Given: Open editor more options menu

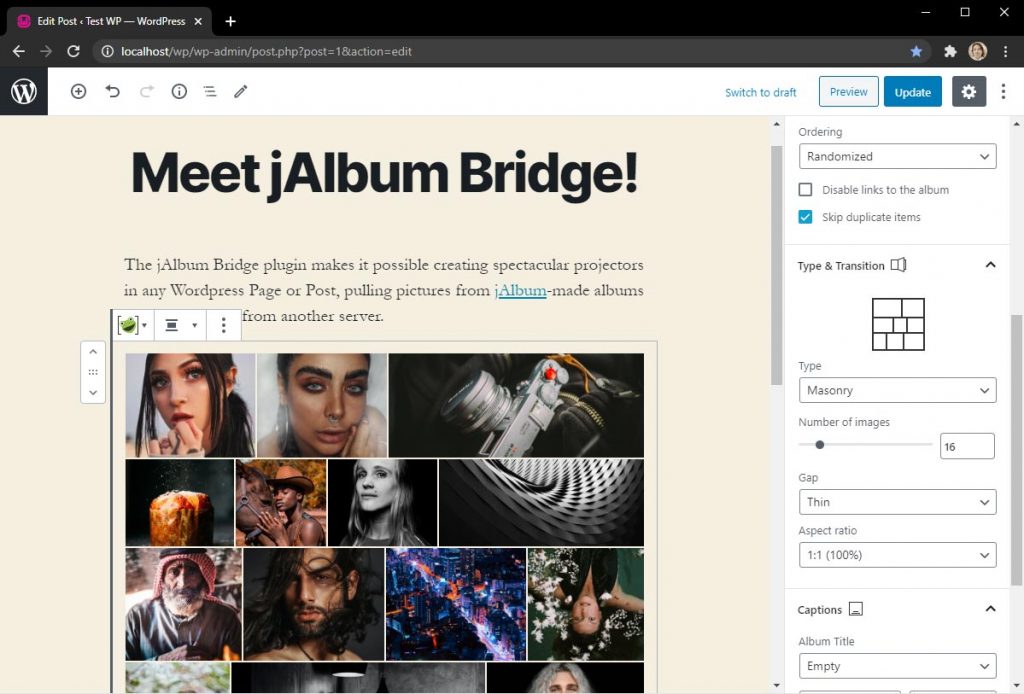Looking at the screenshot, I should 1003,91.
